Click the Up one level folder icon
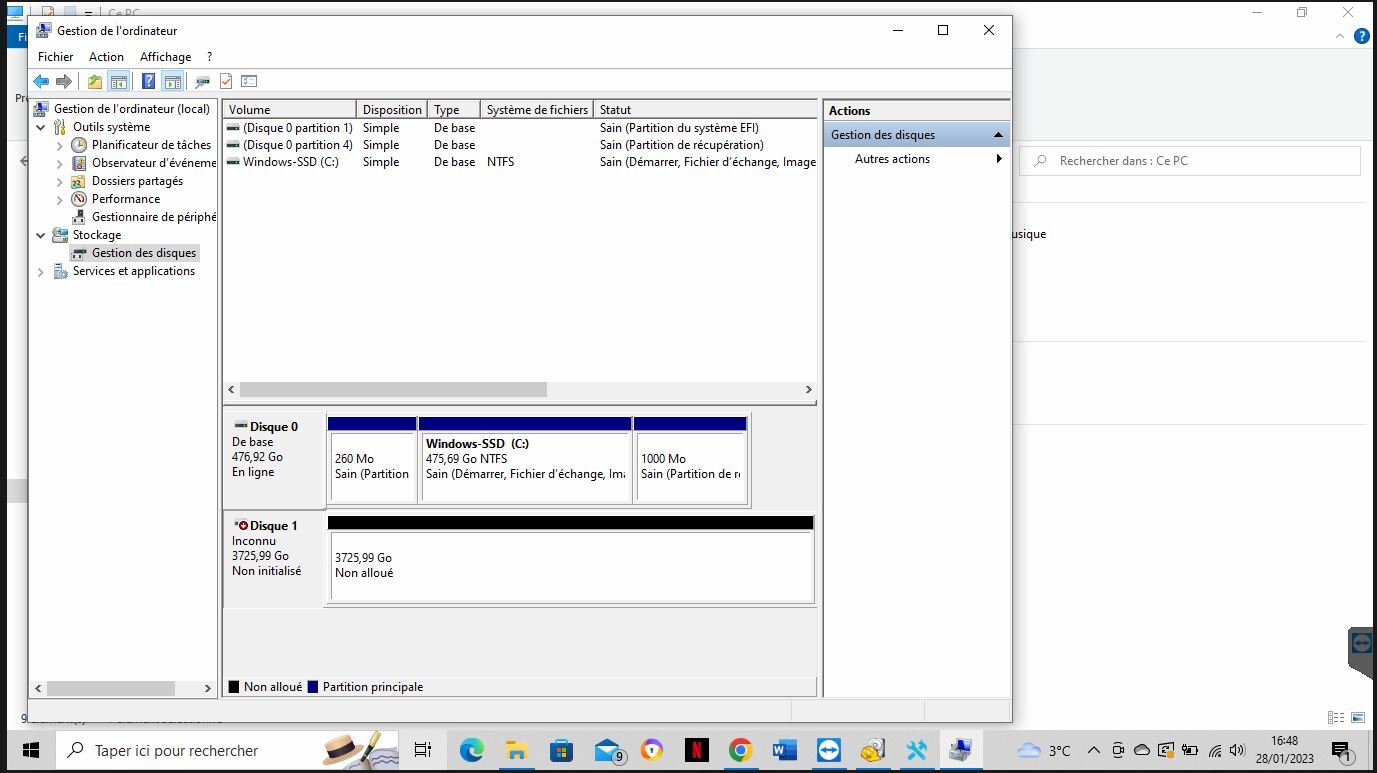 [95, 81]
